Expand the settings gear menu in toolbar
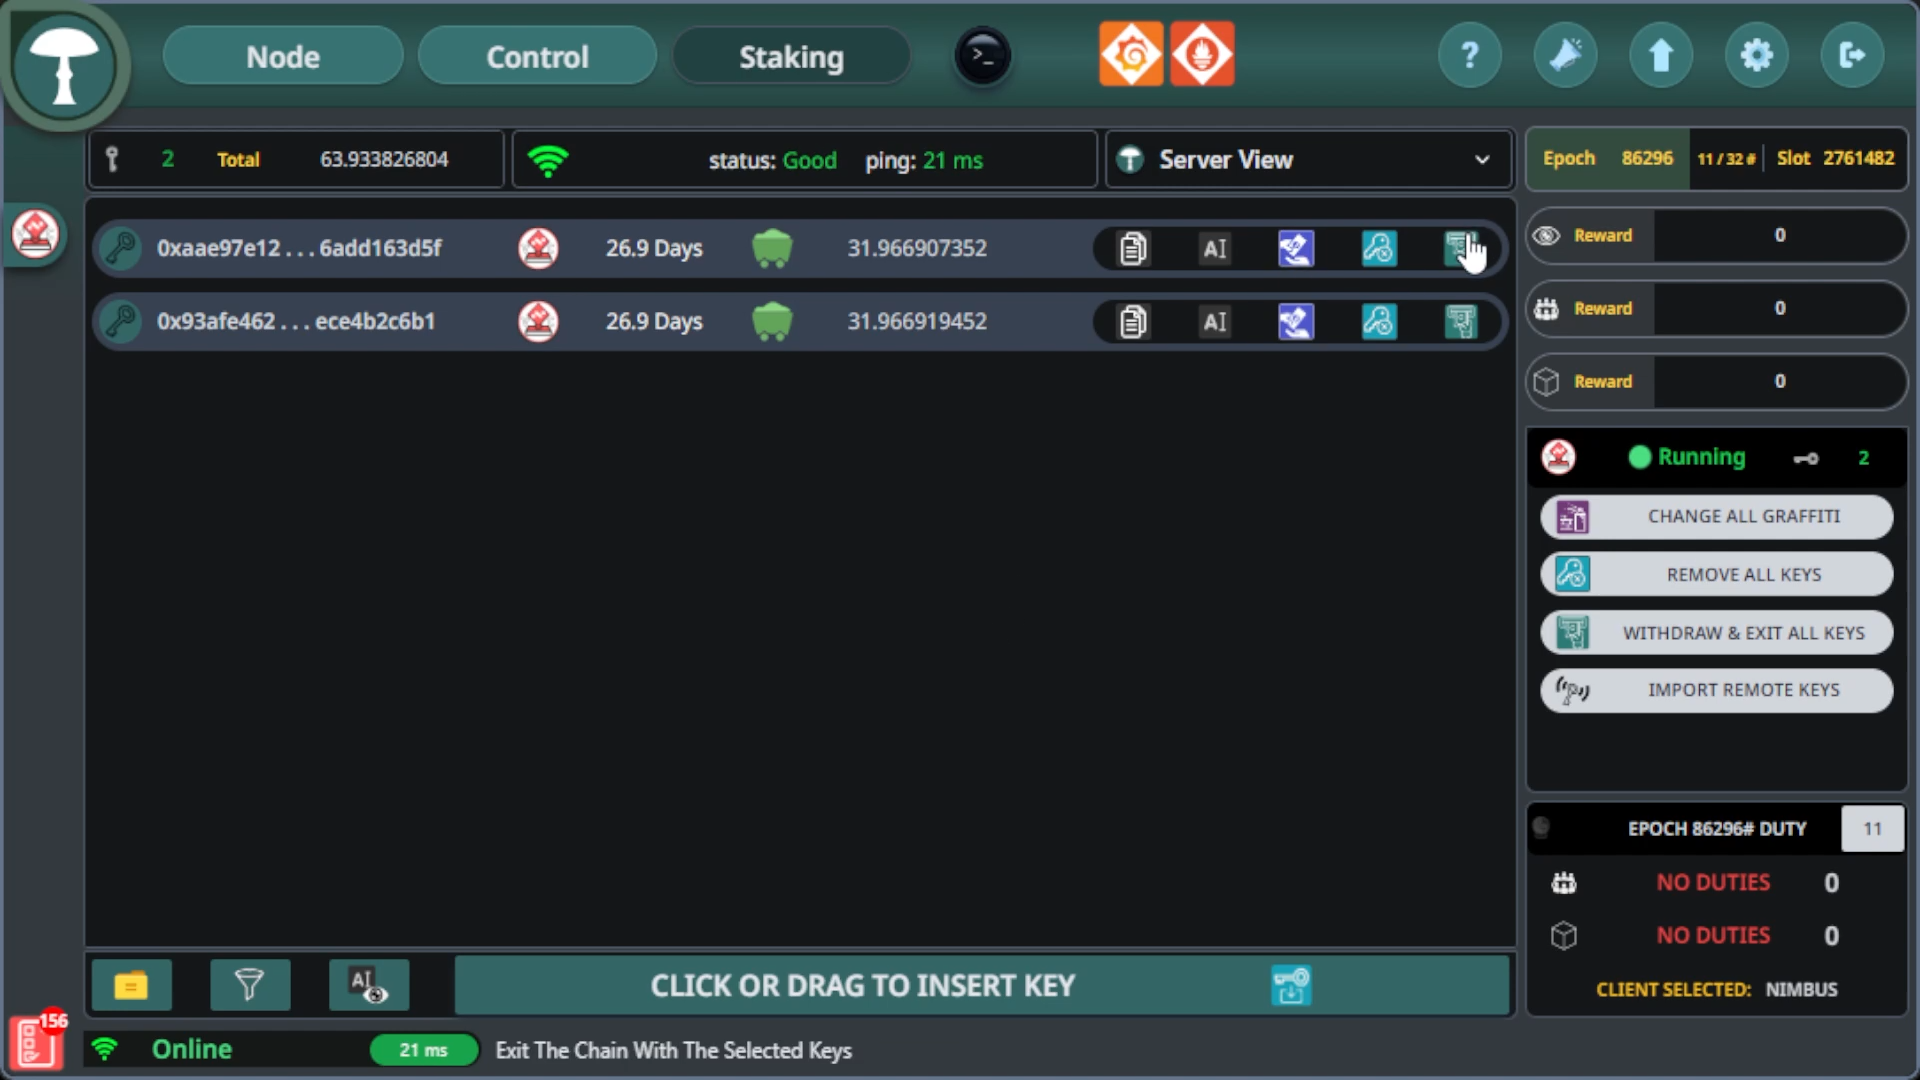1920x1080 pixels. click(1756, 55)
